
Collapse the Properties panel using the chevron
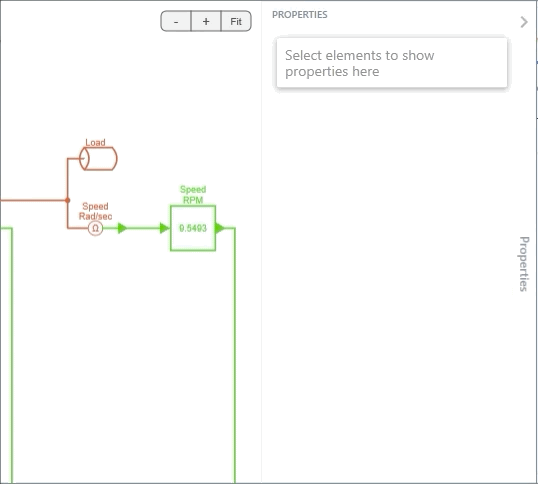coord(524,22)
